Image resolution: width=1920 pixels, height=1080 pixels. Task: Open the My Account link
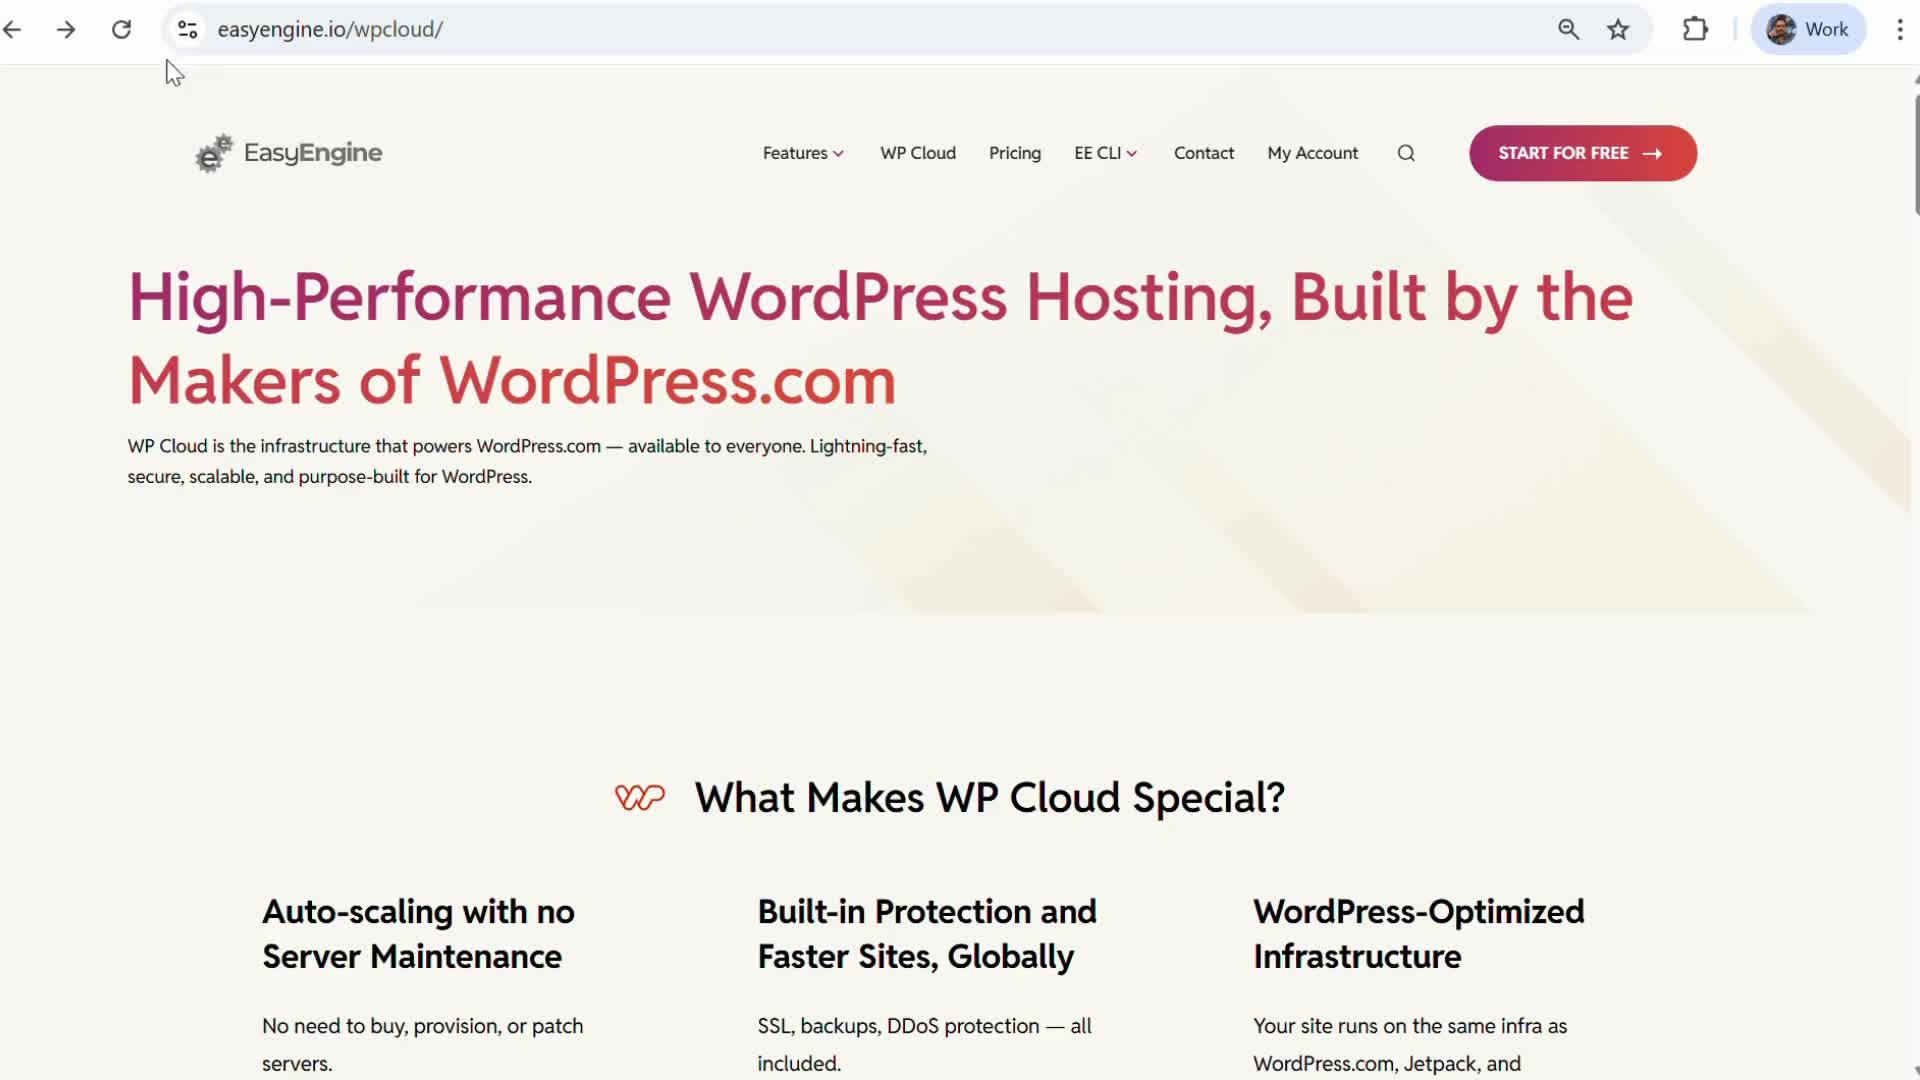coord(1312,153)
